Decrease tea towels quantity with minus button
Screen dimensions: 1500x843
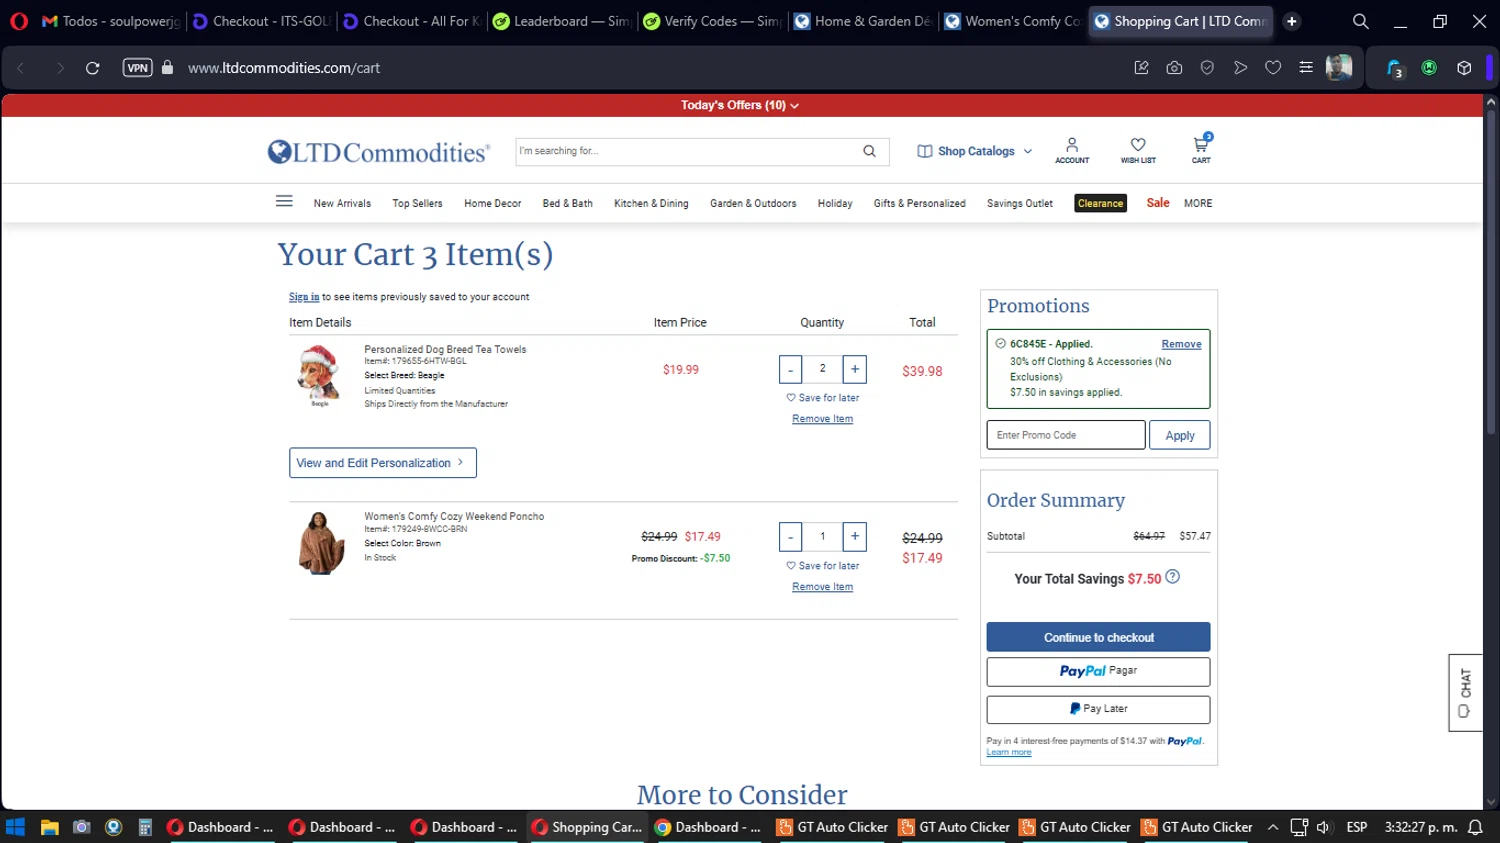pos(790,369)
